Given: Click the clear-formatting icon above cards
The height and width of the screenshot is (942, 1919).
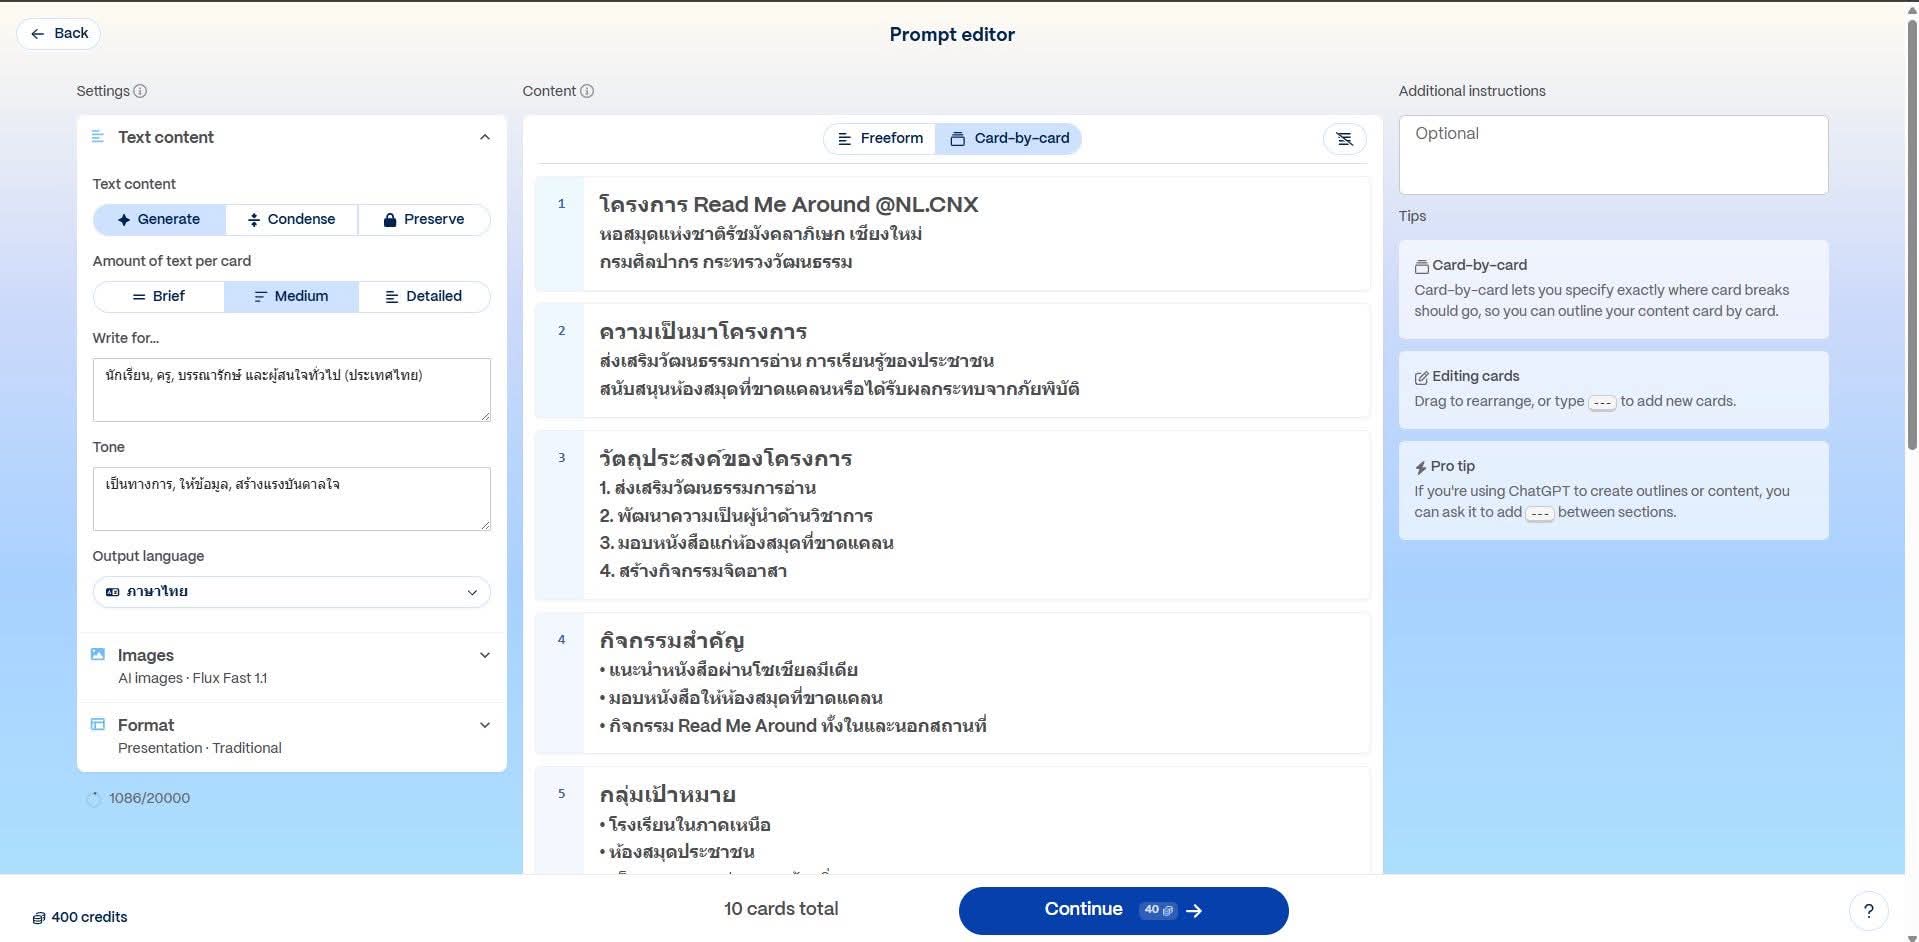Looking at the screenshot, I should (1344, 139).
